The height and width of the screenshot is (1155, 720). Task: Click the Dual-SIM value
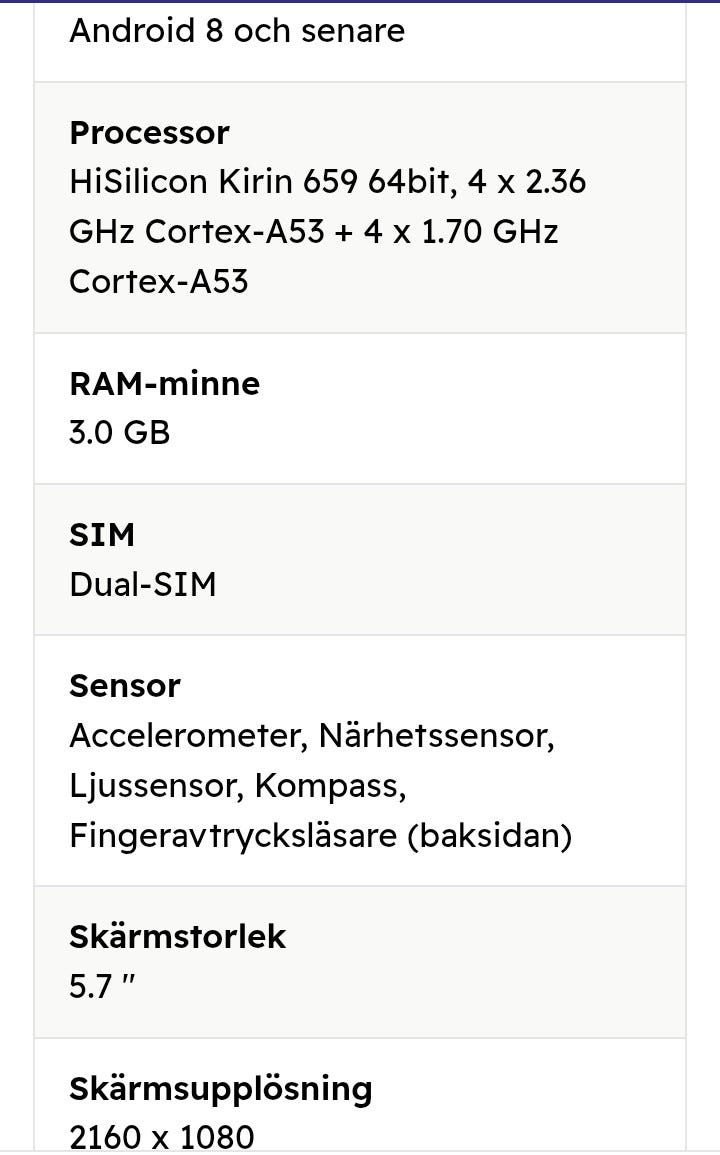pyautogui.click(x=142, y=584)
